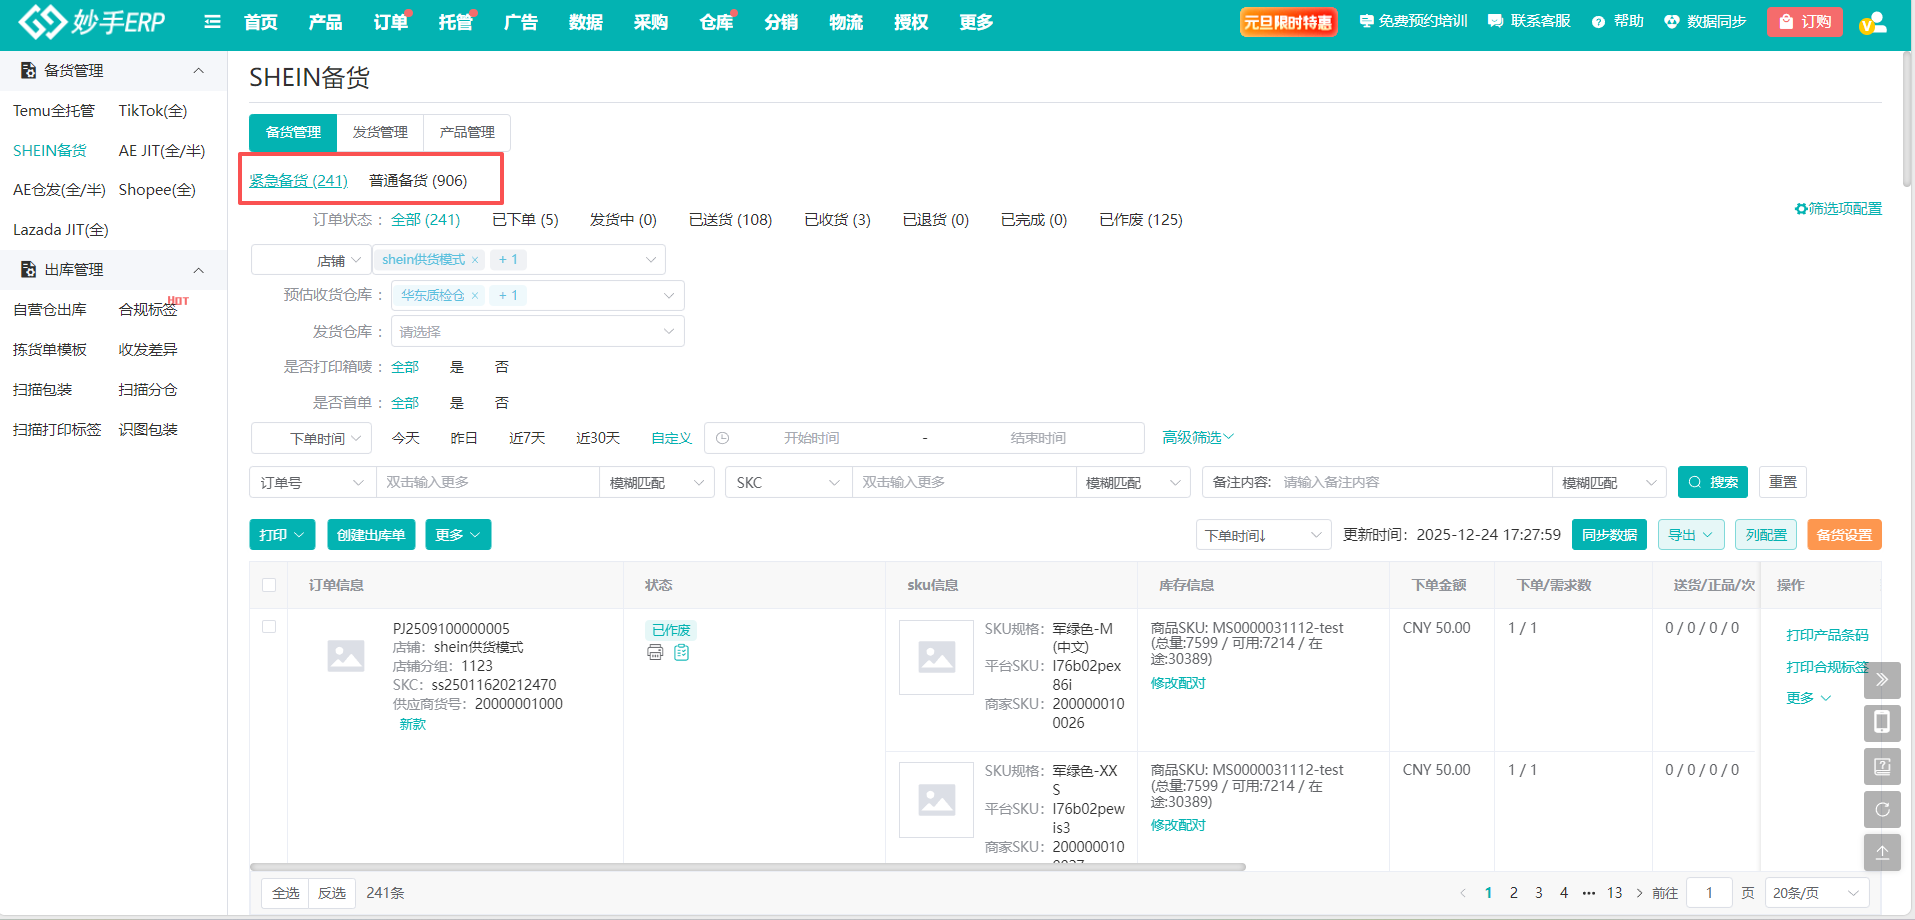Click the 修改配对 link for 军绿色-M SKU
The height and width of the screenshot is (920, 1915).
coord(1178,683)
